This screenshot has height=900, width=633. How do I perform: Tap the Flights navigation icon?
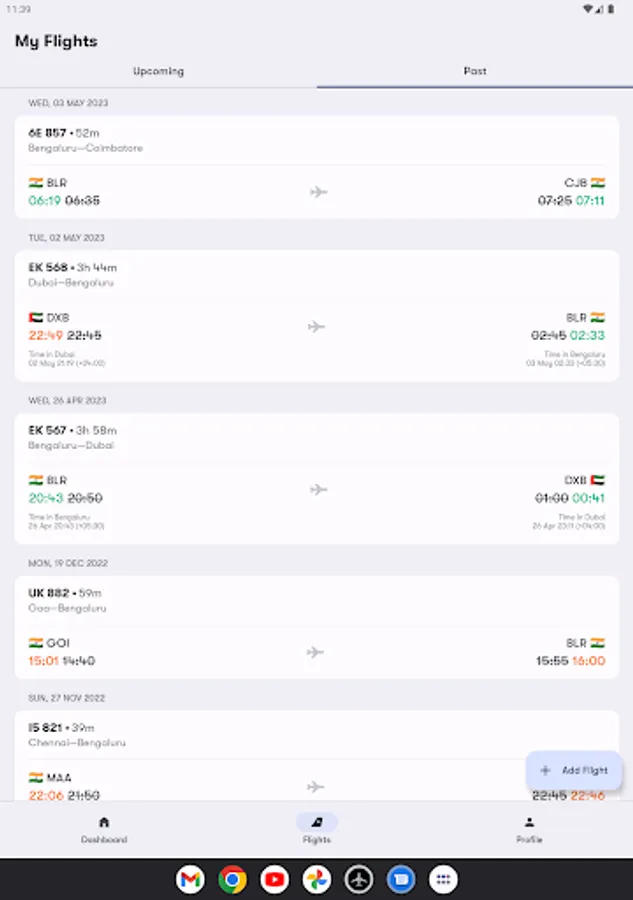point(317,823)
